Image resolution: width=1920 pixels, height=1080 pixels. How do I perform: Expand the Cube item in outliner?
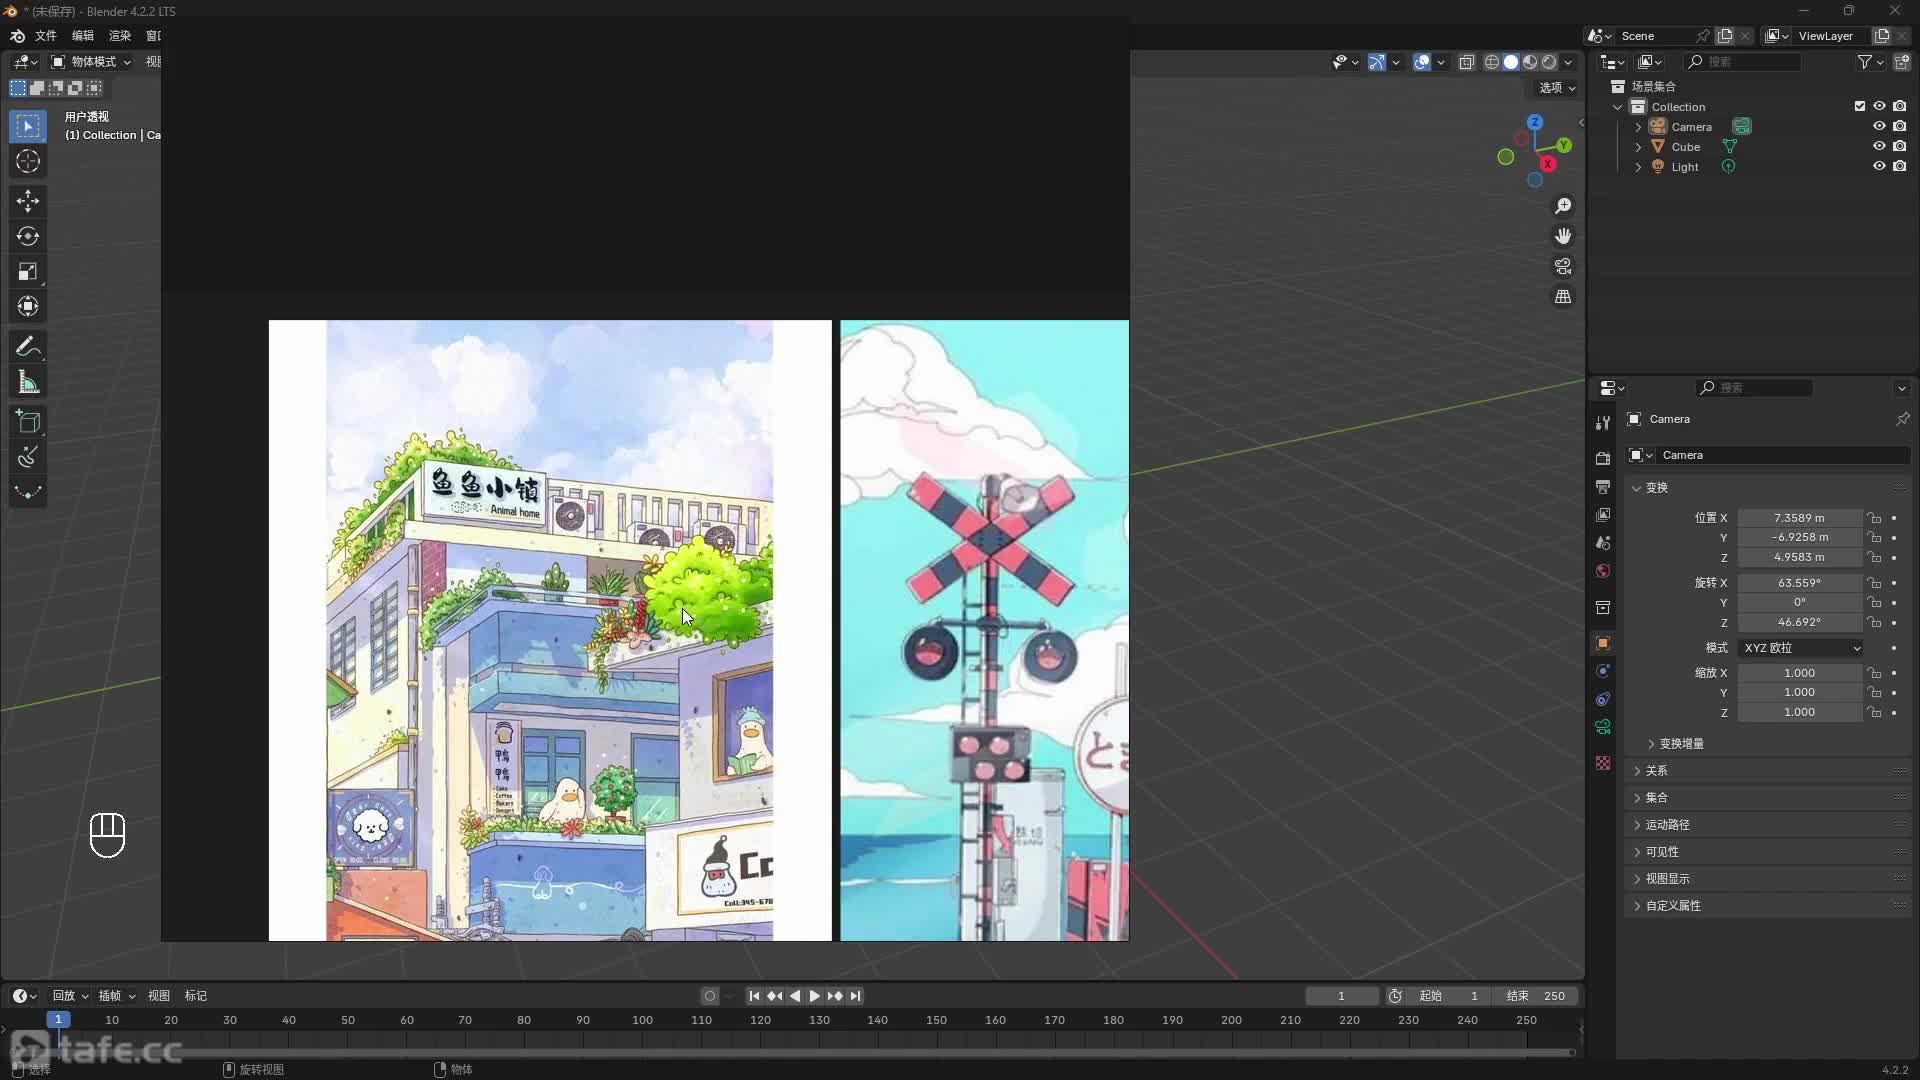click(1638, 147)
